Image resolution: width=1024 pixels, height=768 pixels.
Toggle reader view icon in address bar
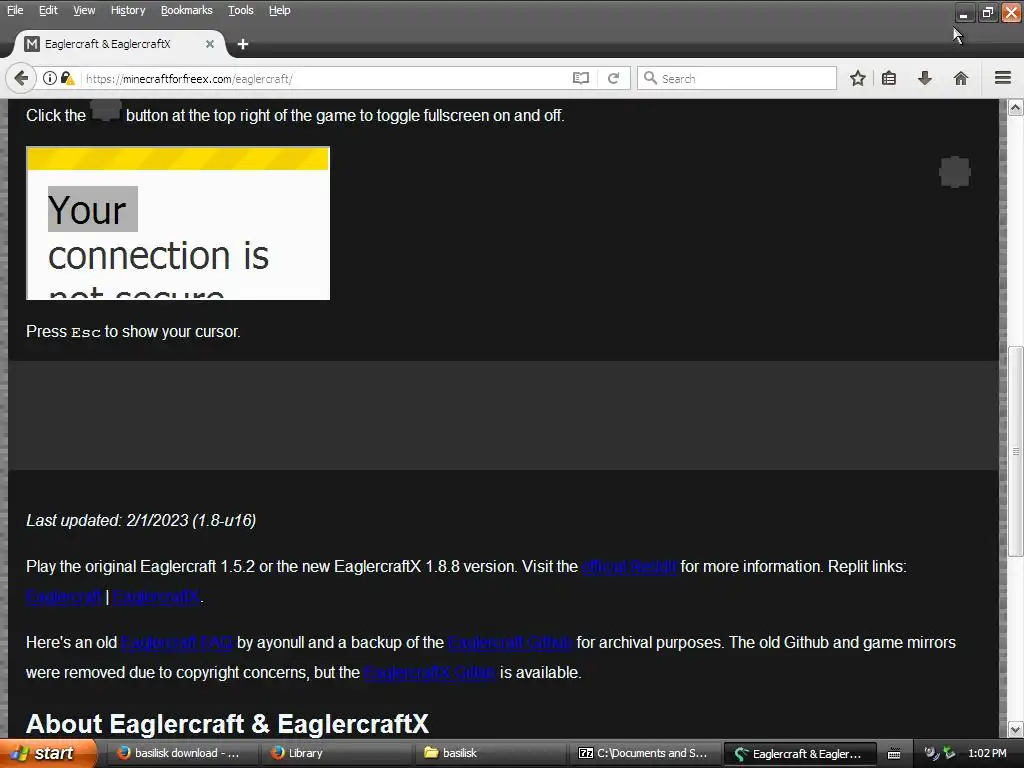click(581, 78)
